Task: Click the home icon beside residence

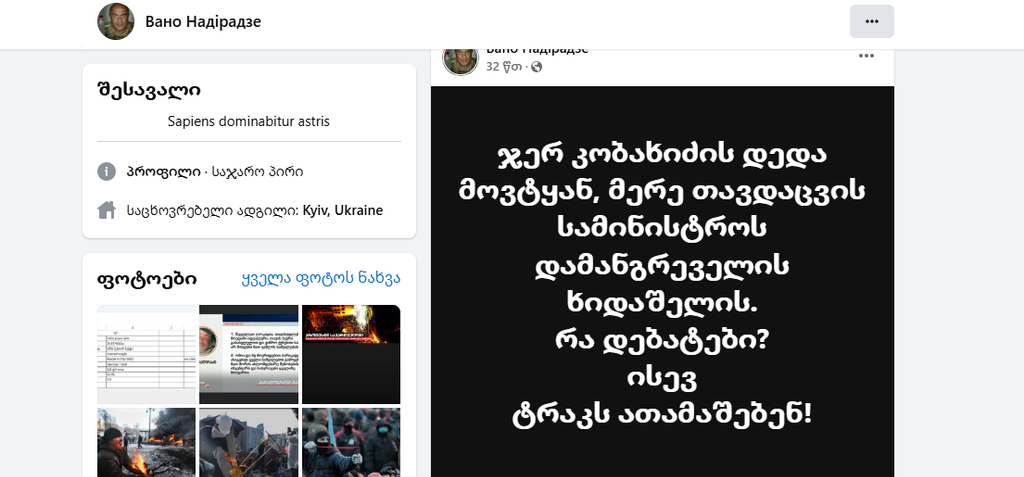Action: pyautogui.click(x=106, y=210)
